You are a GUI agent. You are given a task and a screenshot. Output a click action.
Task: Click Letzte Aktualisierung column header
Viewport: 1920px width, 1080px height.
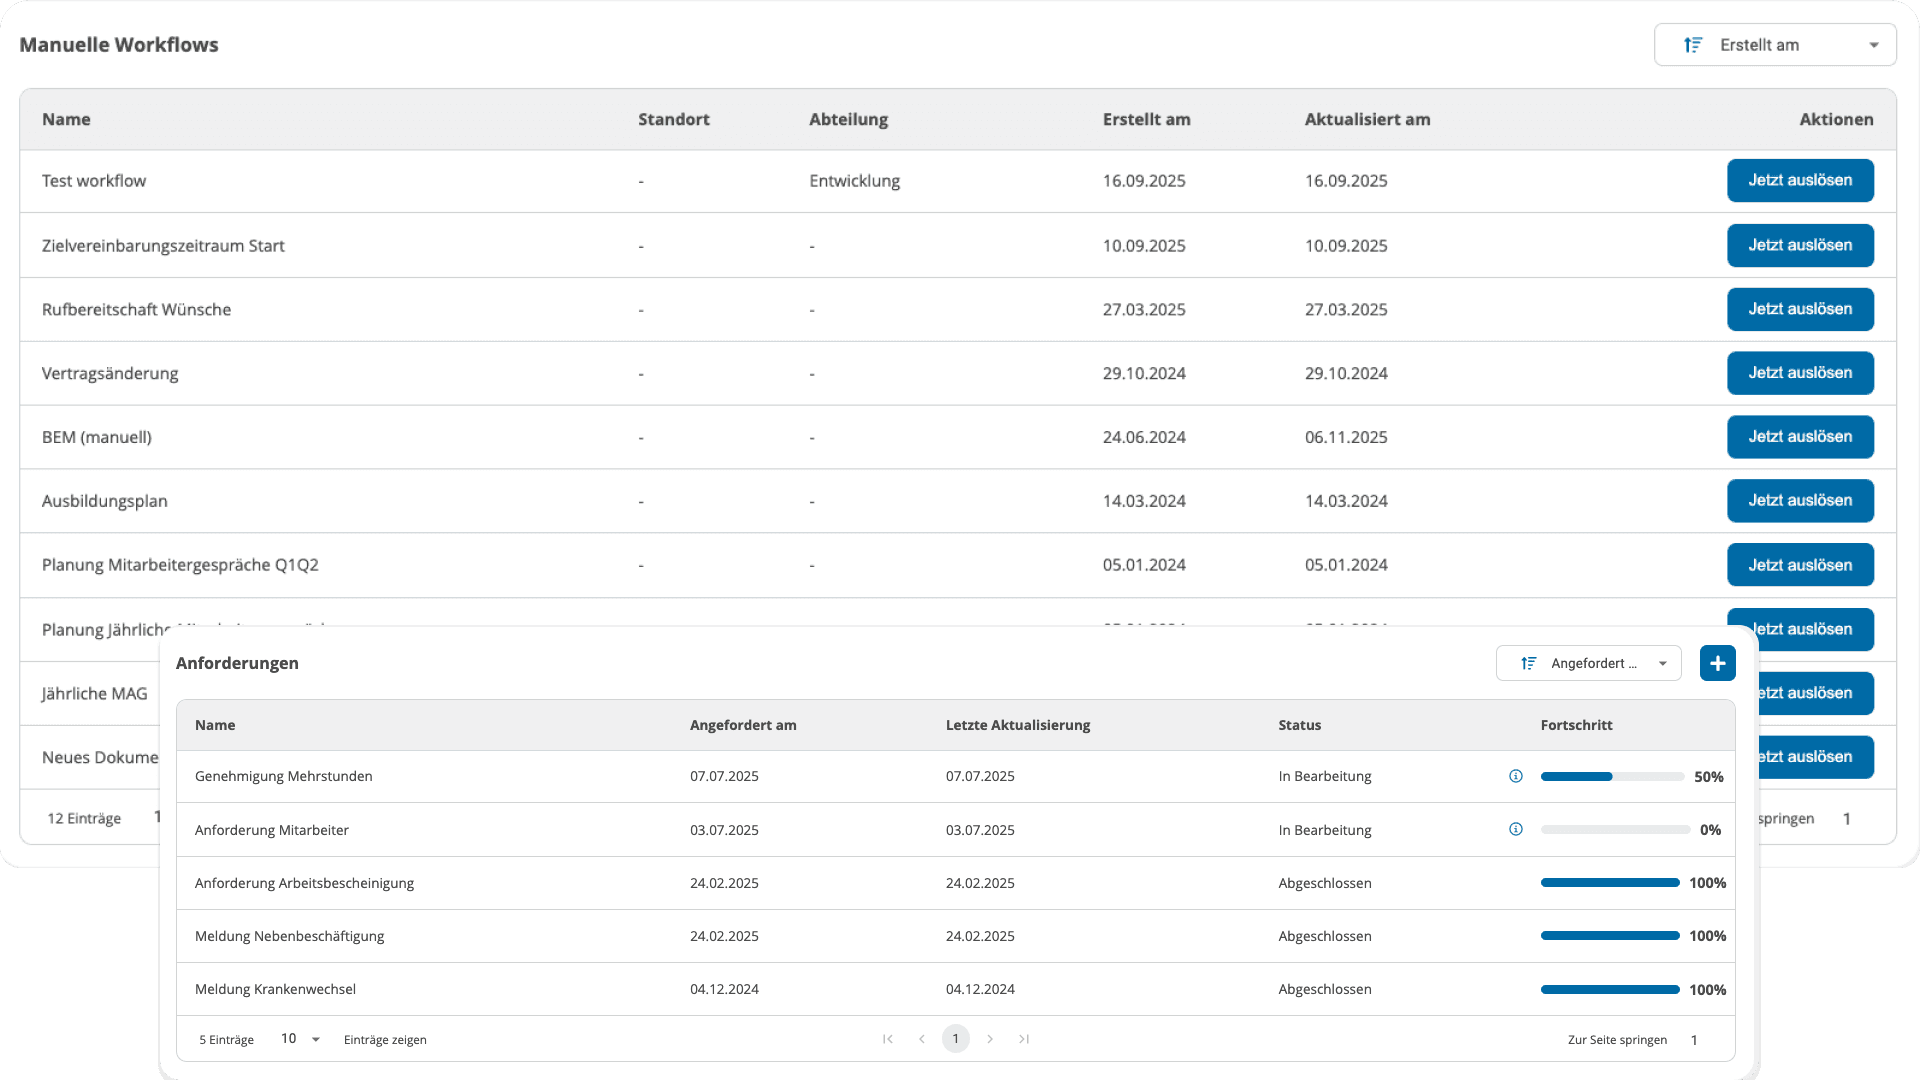point(1018,725)
